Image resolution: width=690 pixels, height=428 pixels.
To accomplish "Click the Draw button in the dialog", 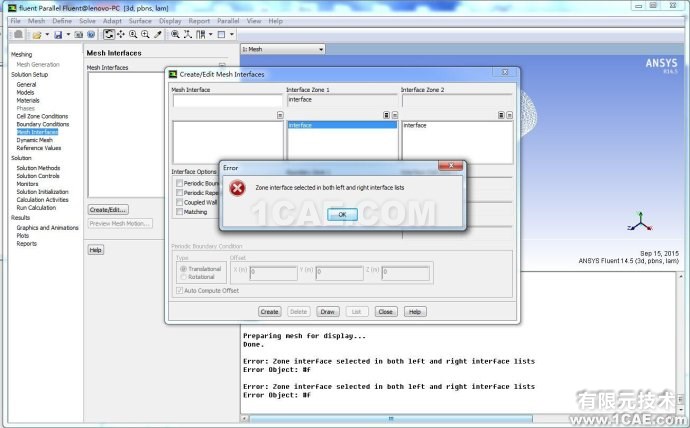I will [x=327, y=311].
